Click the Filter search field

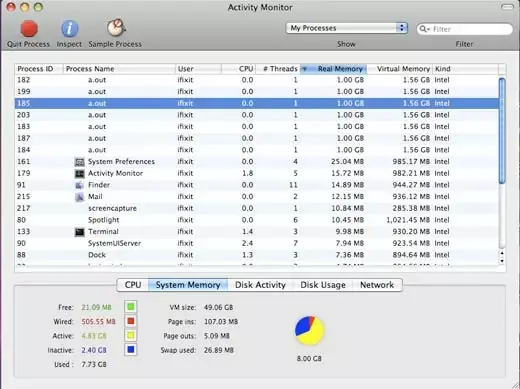(465, 29)
